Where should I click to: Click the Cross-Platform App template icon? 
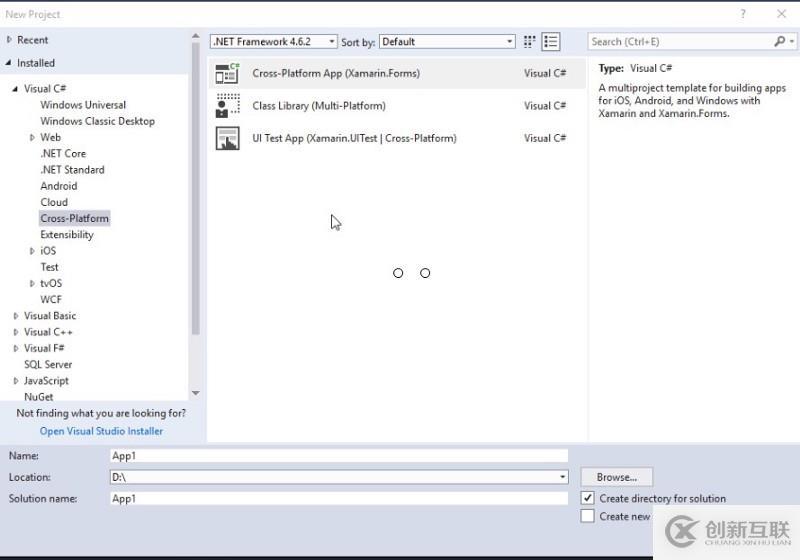[227, 73]
